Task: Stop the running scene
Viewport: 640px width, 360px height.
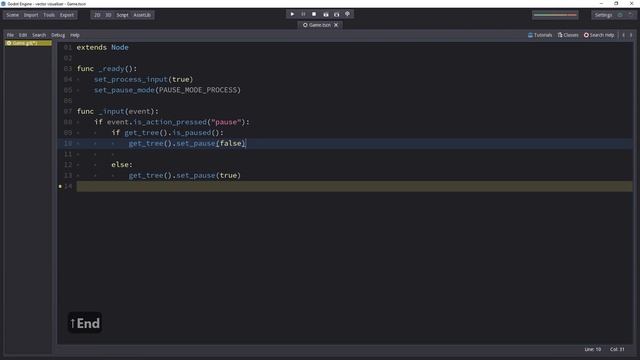Action: click(x=314, y=14)
